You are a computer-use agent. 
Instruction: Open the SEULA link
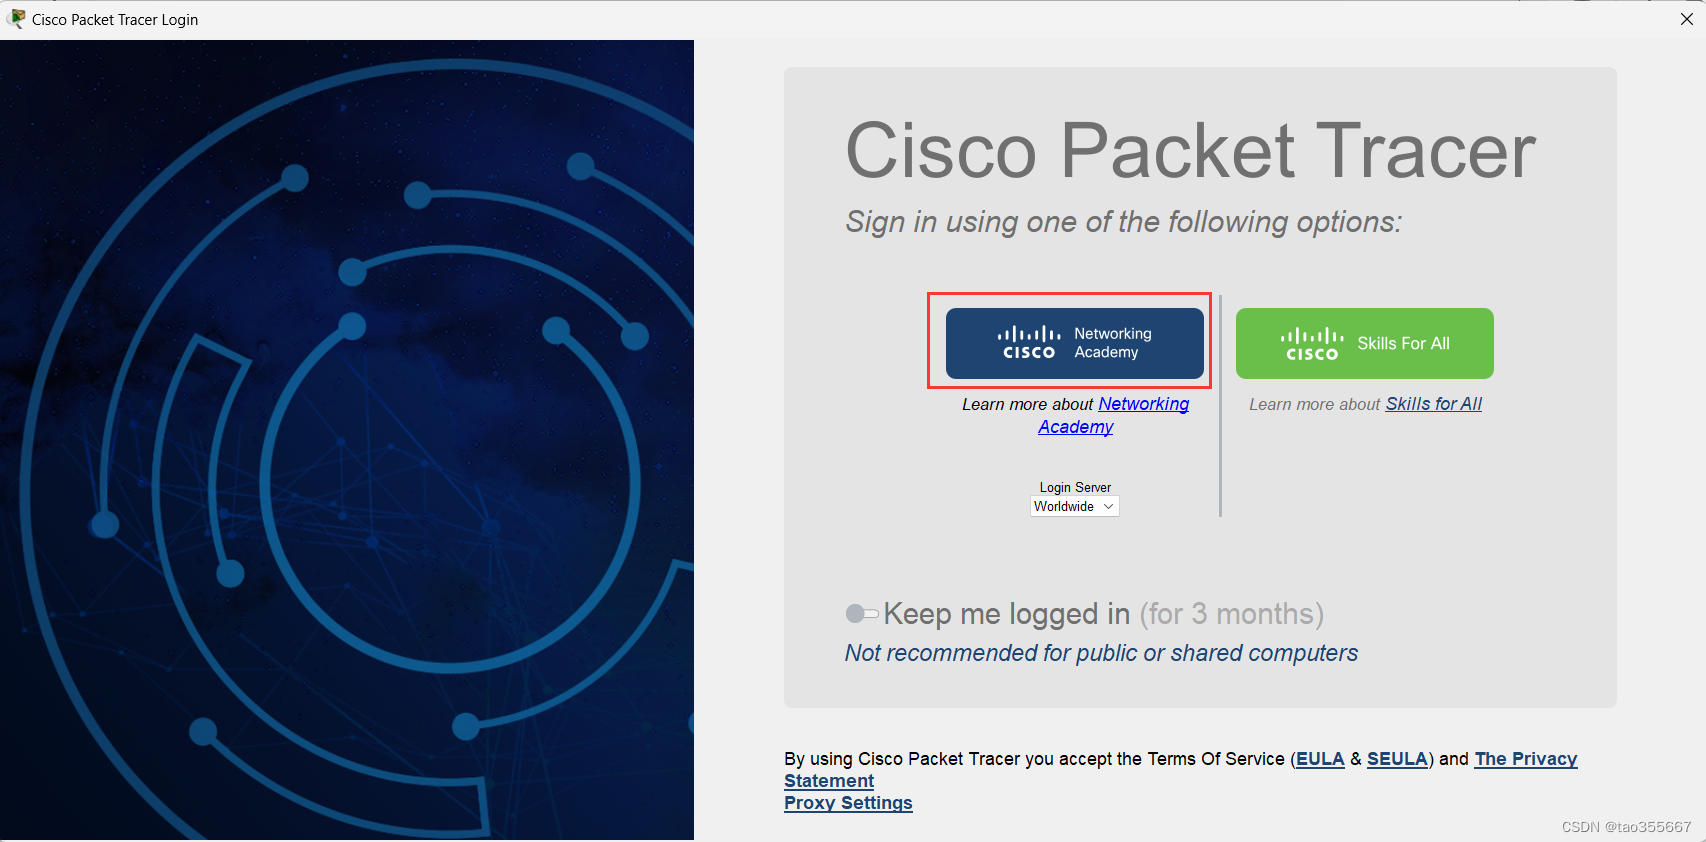(1397, 759)
